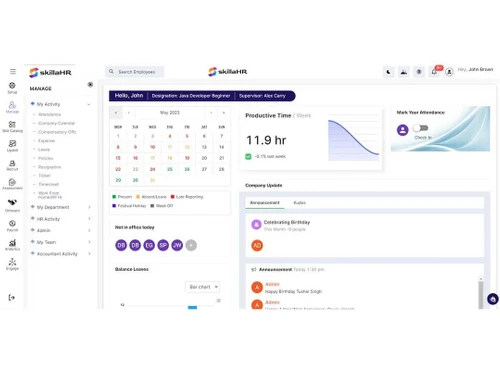Open Policies menu item
Image resolution: width=500 pixels, height=375 pixels.
(x=46, y=158)
